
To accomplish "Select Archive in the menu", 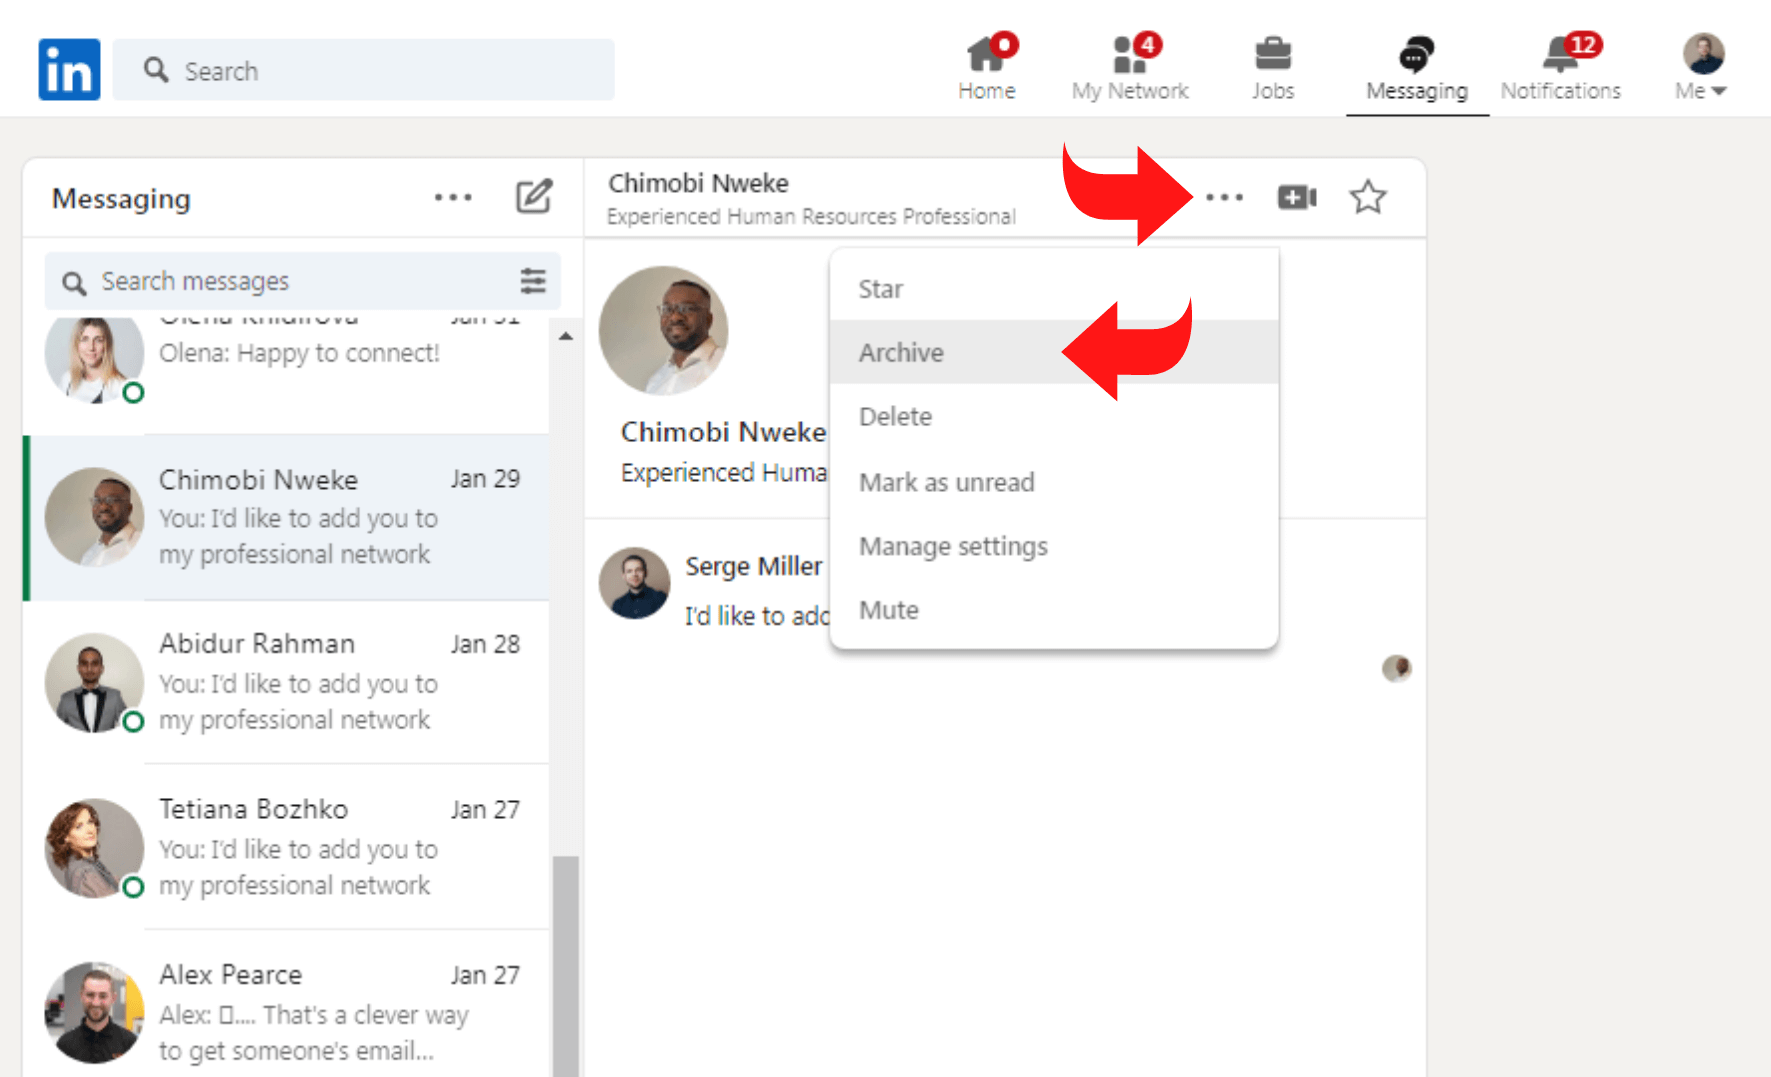I will click(x=1054, y=352).
